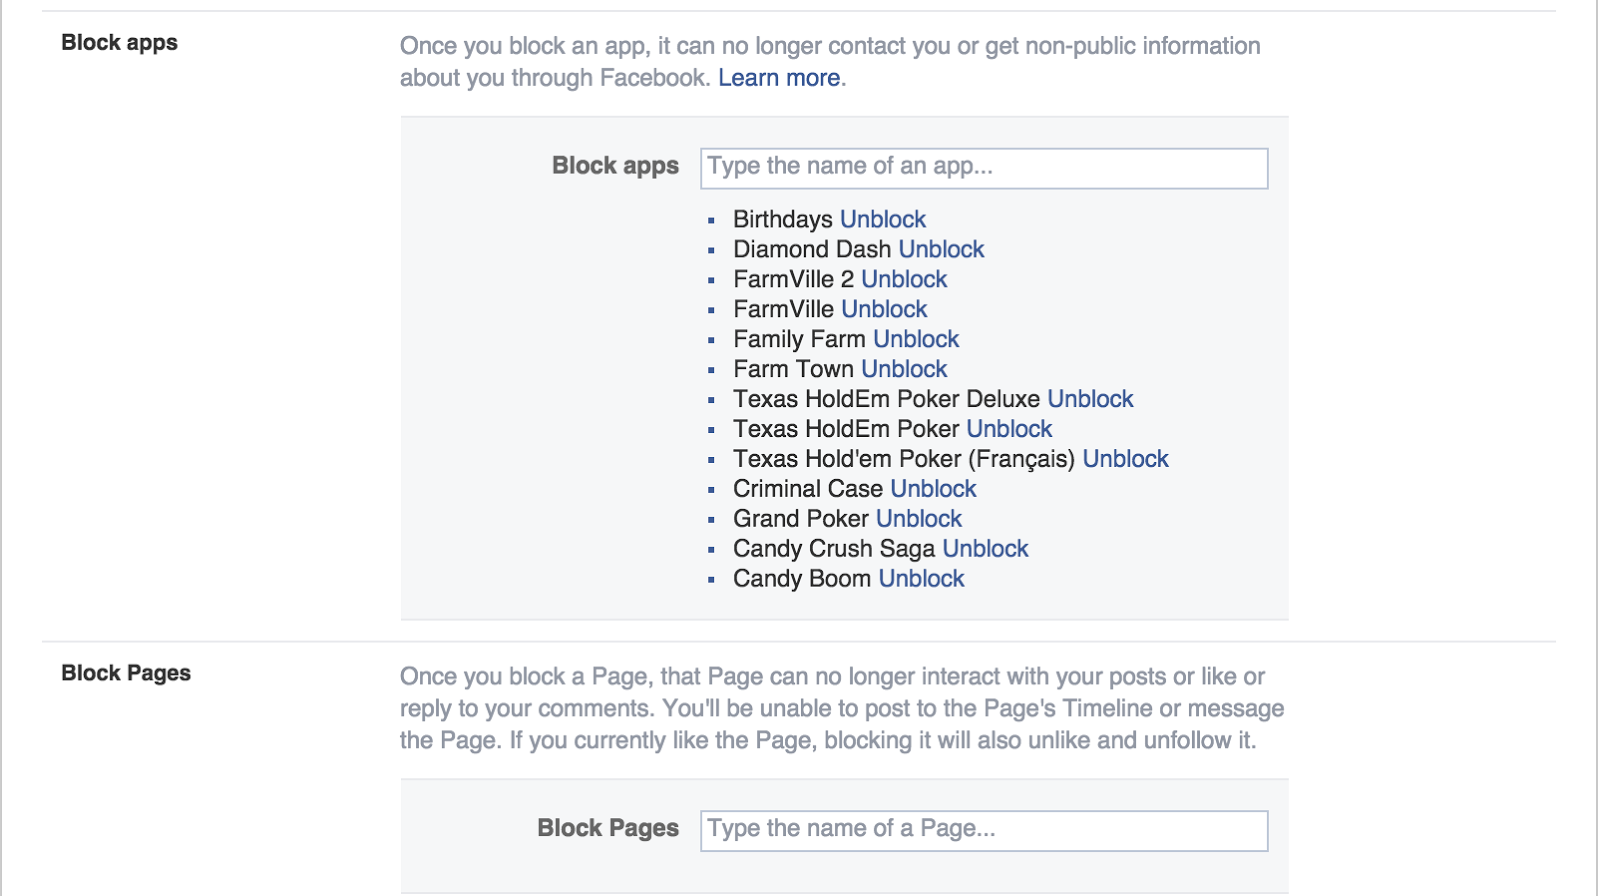The width and height of the screenshot is (1600, 896).
Task: Focus the Block Pages name field
Action: (984, 830)
